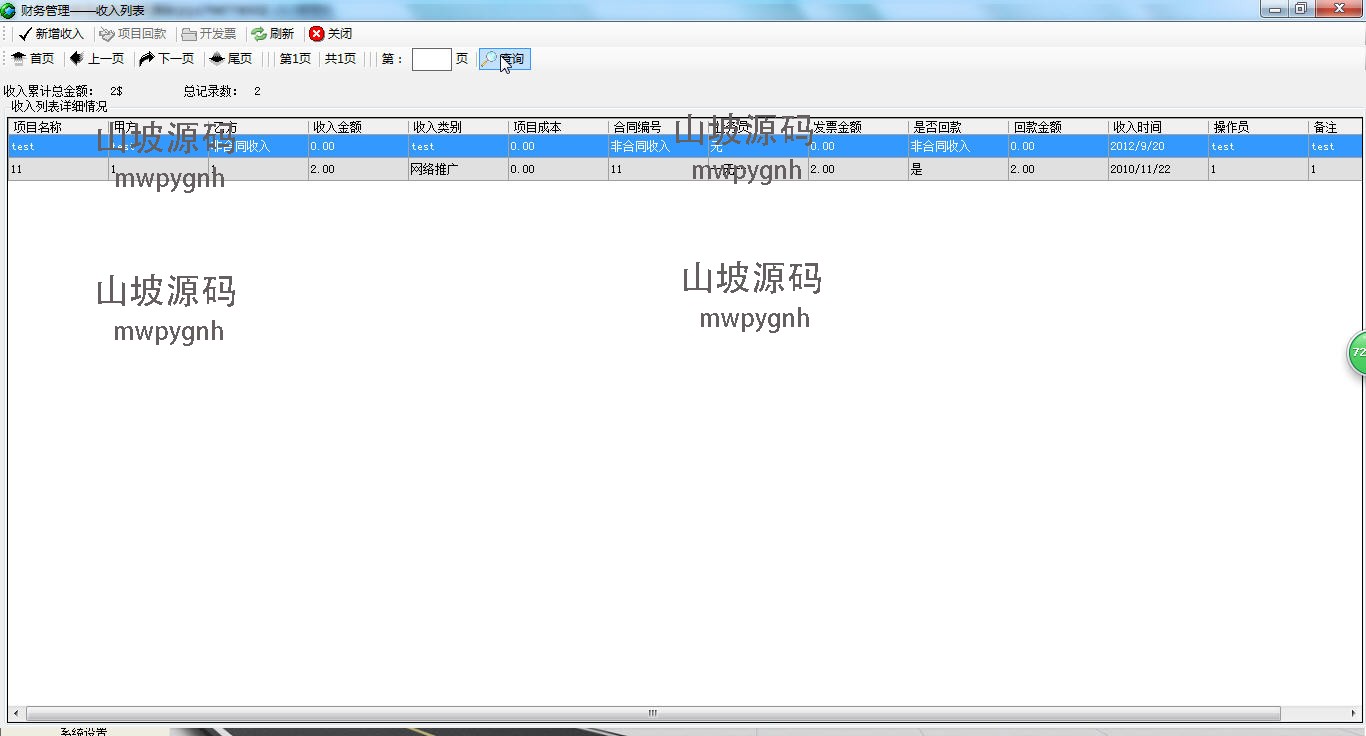Click the red 关闭 (close) toolbar button
Screen dimensions: 1366x736
click(331, 34)
